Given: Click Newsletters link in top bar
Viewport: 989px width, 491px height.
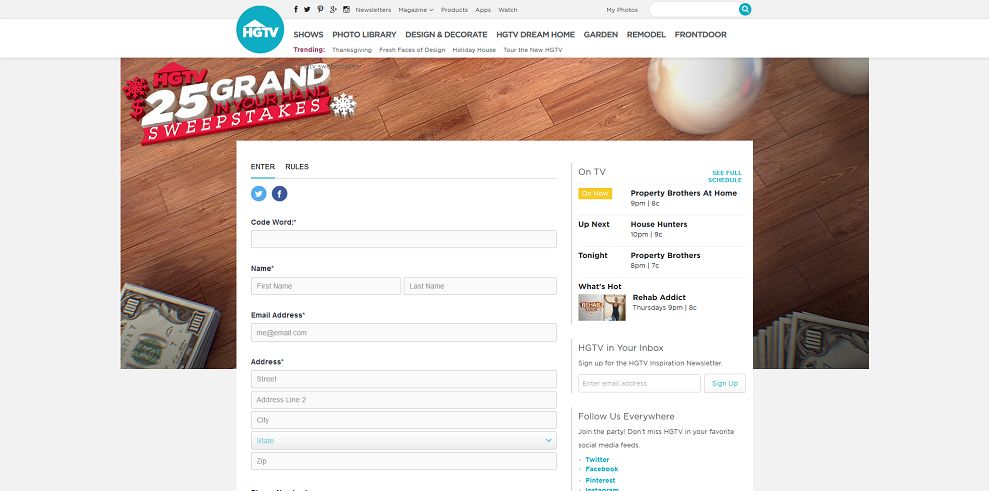Looking at the screenshot, I should tap(373, 10).
